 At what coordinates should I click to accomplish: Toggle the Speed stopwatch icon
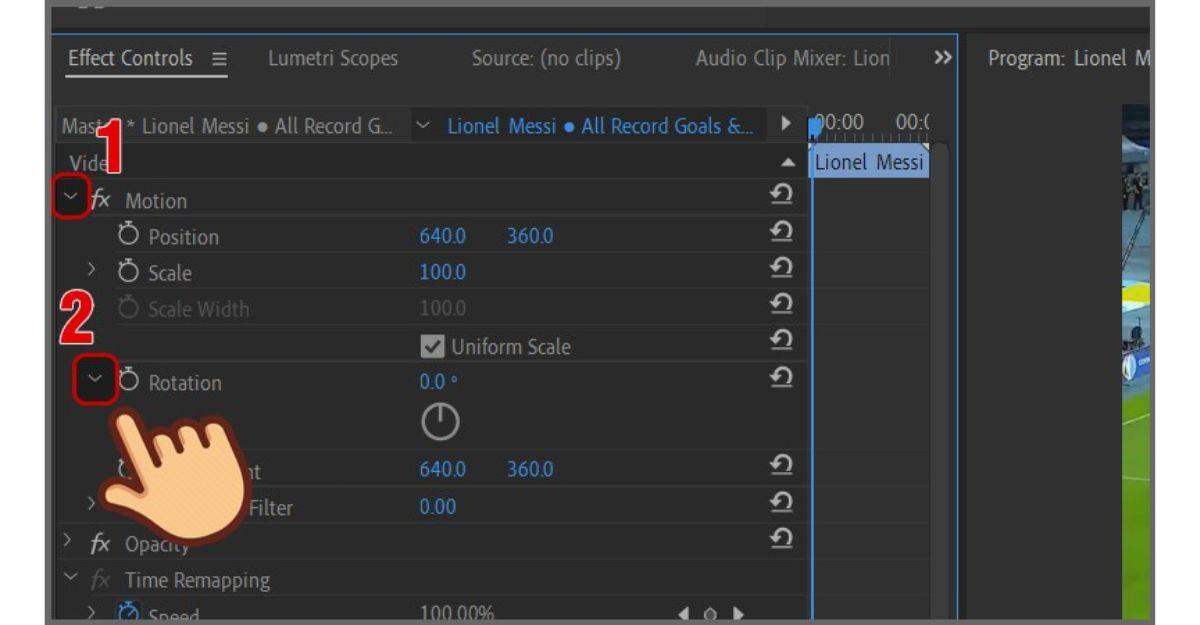click(129, 612)
